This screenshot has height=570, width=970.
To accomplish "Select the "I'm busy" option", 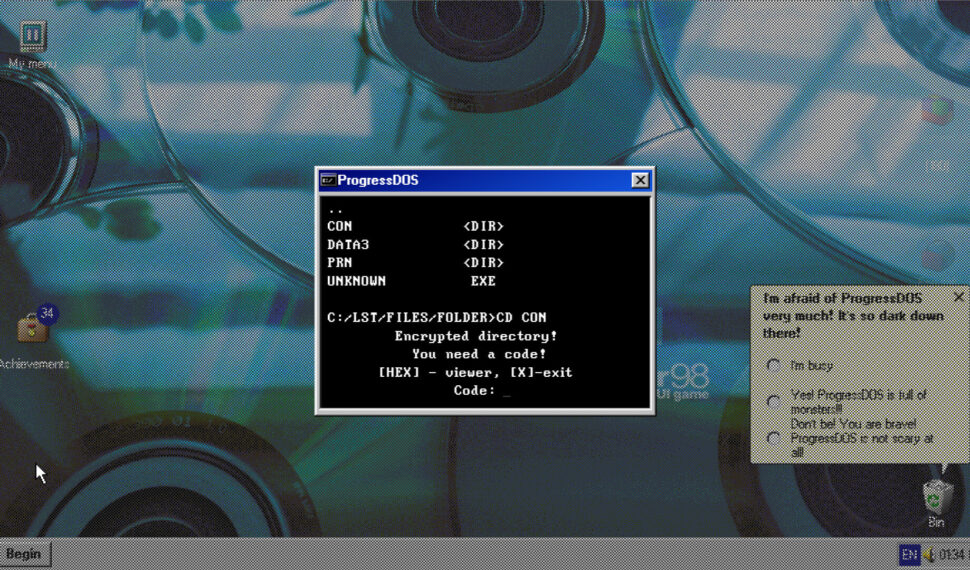I will [x=773, y=366].
